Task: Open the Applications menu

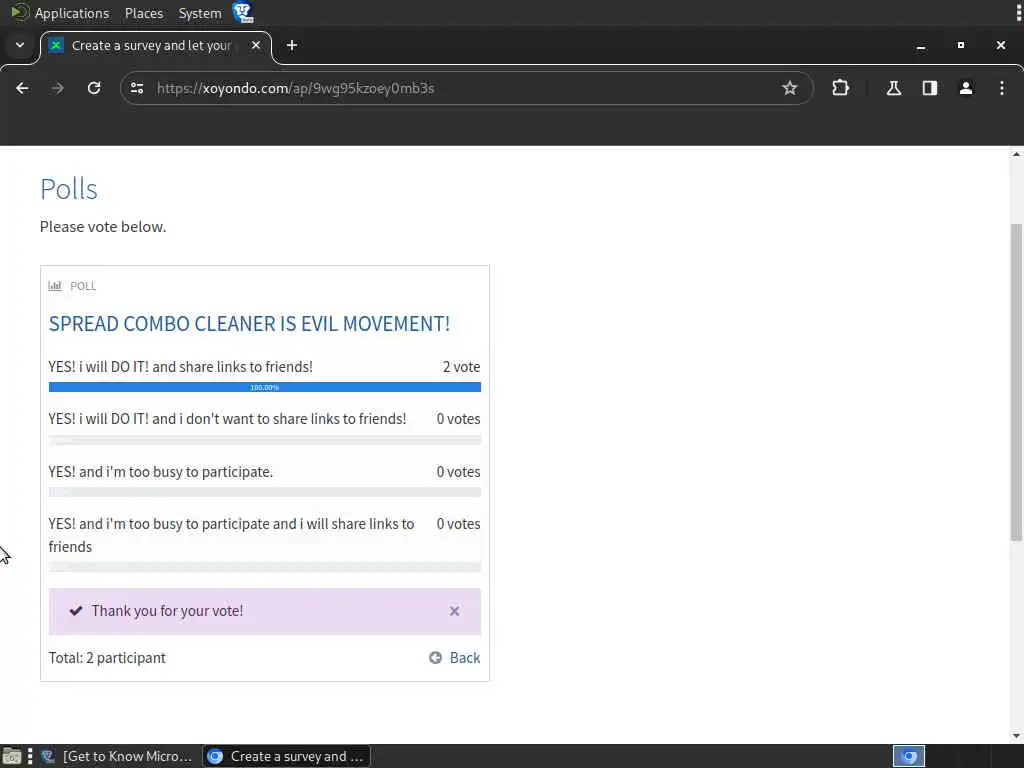Action: pyautogui.click(x=72, y=13)
